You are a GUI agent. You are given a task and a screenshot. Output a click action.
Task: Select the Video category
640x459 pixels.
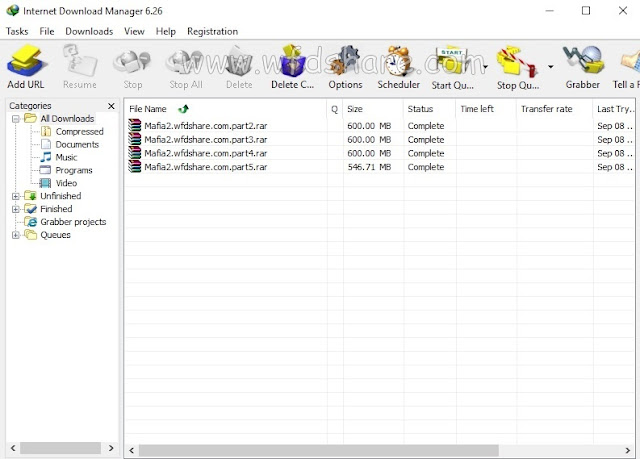click(x=66, y=183)
